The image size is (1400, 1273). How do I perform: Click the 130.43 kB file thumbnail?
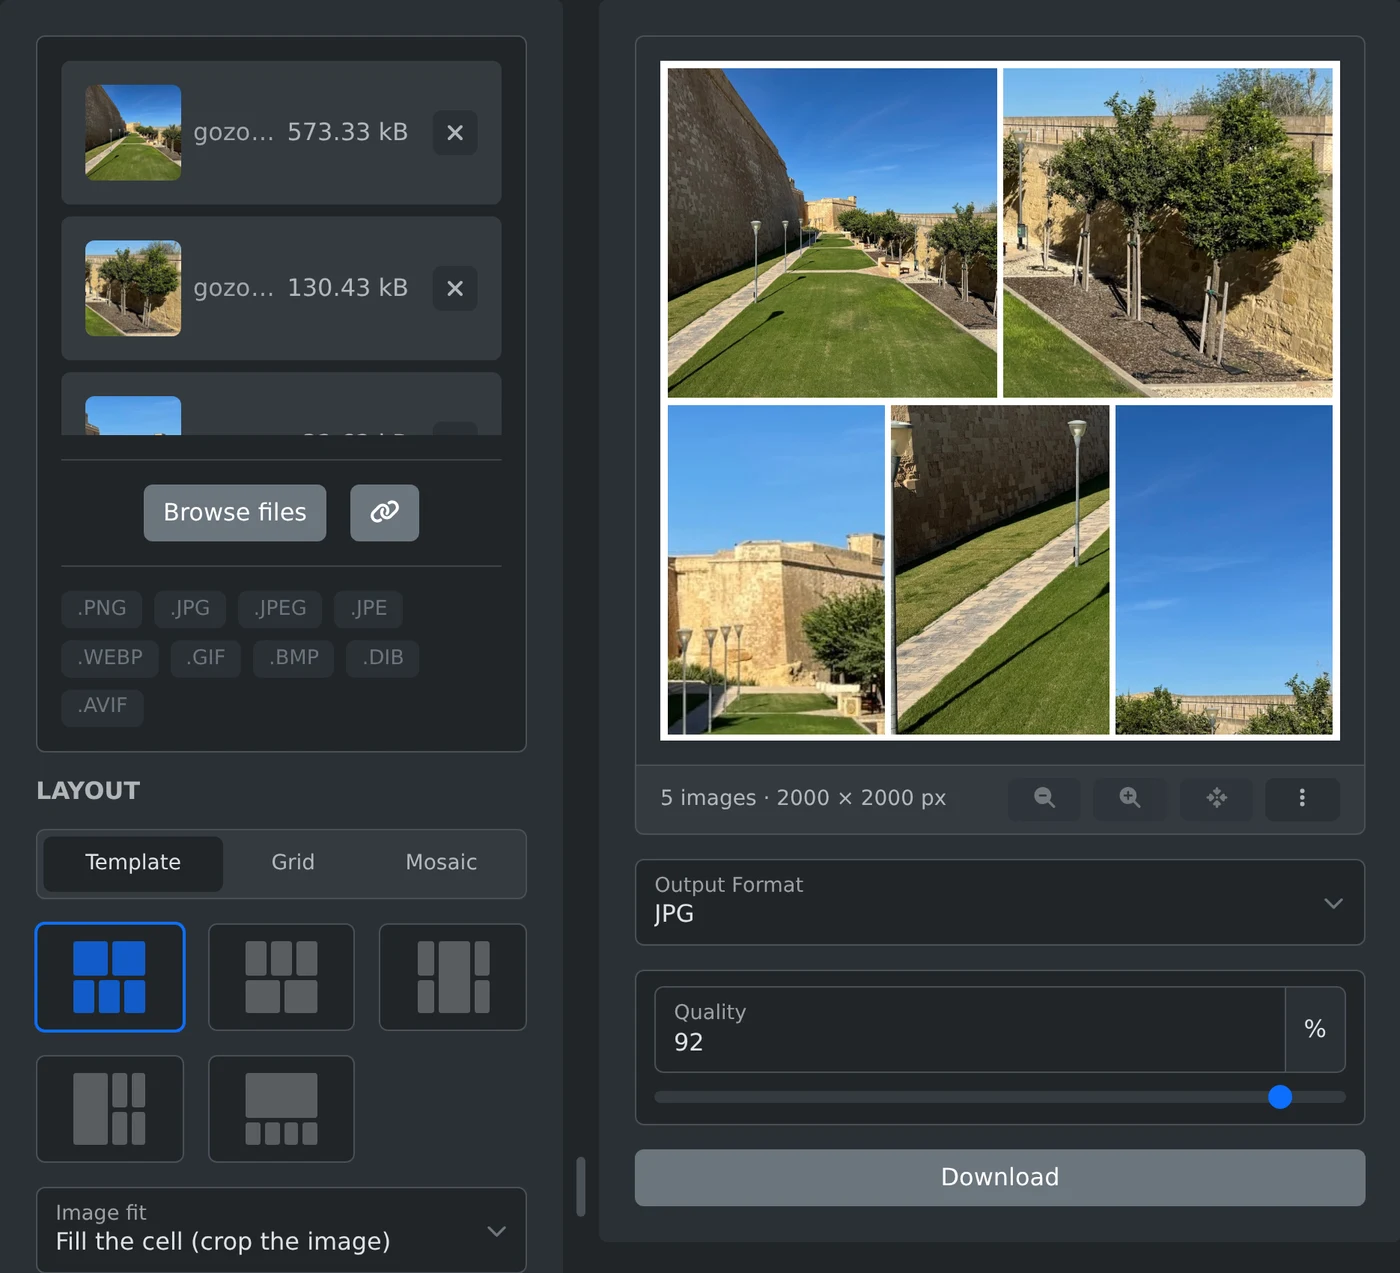coord(133,288)
